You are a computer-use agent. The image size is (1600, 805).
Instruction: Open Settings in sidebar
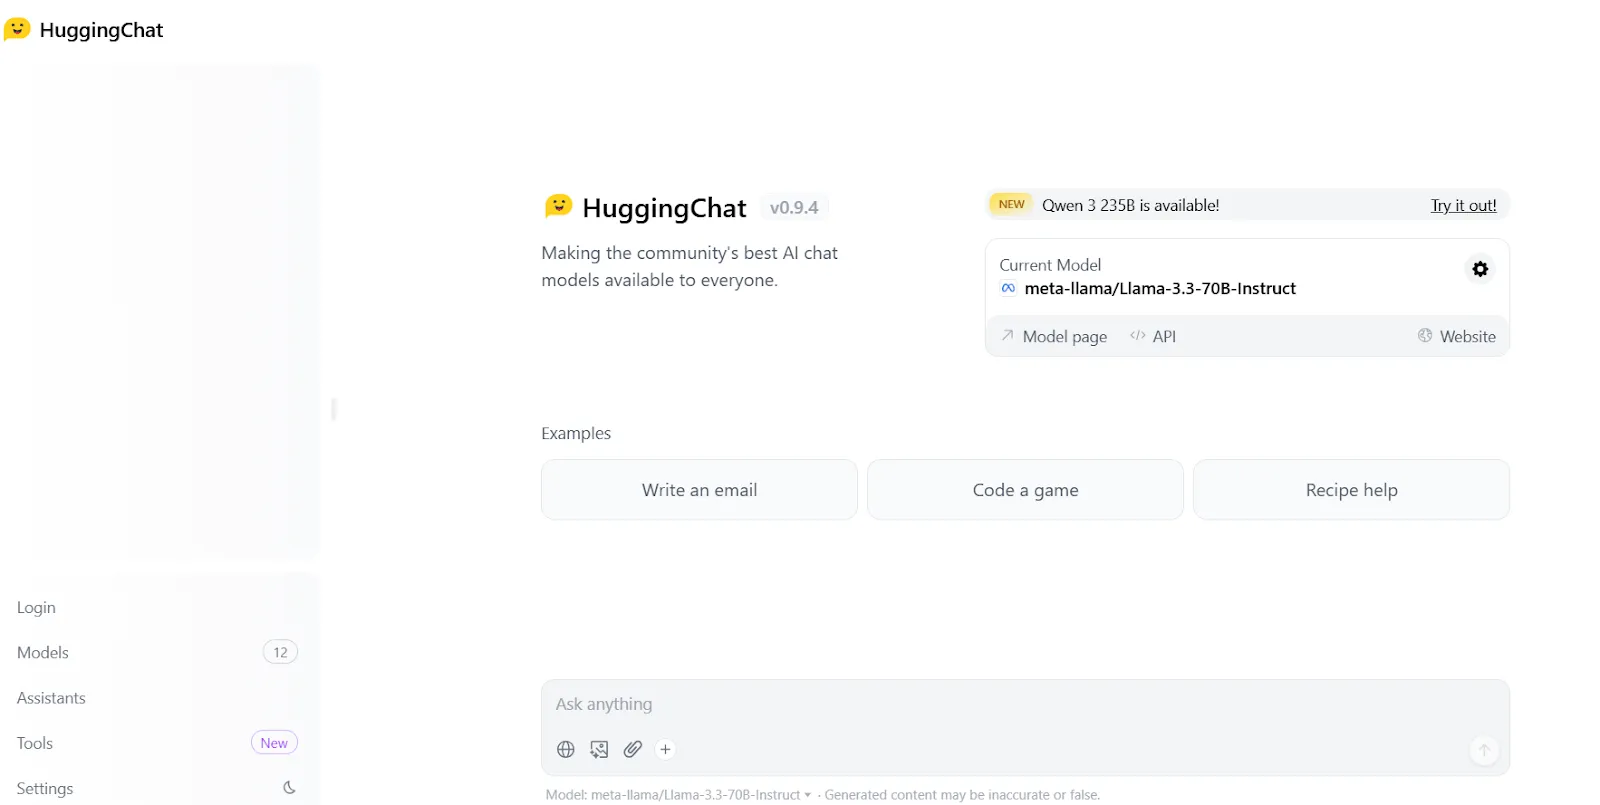click(45, 788)
